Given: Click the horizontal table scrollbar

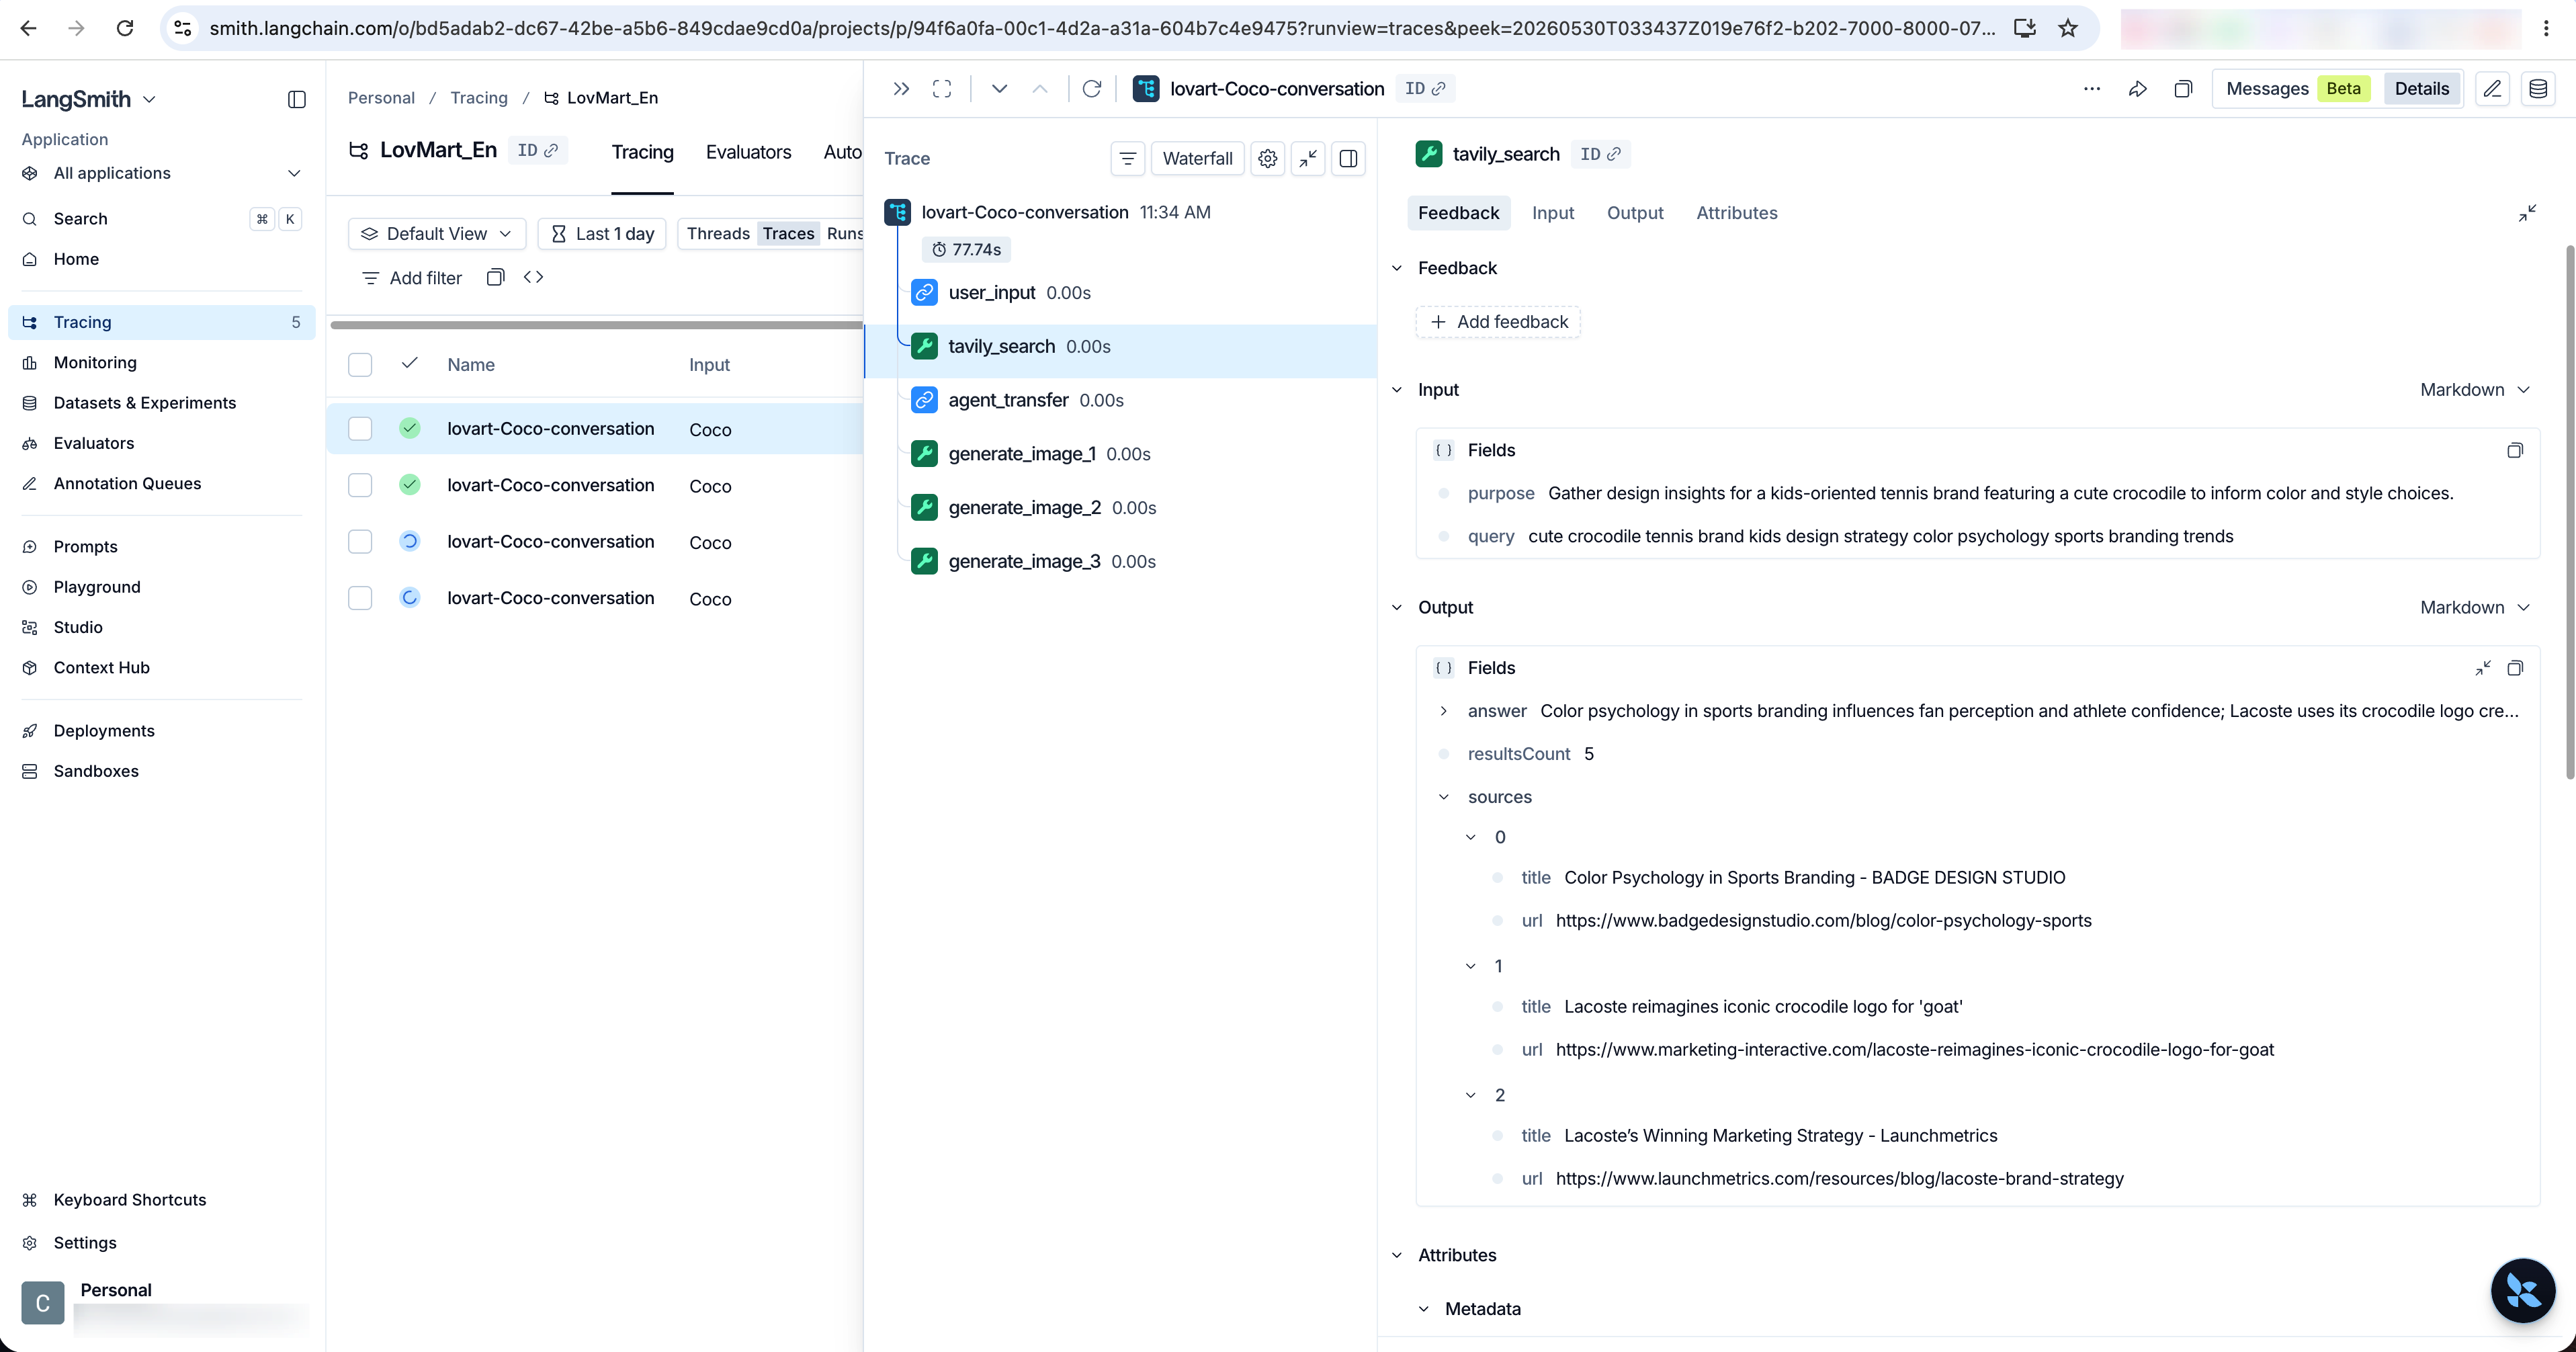Looking at the screenshot, I should [x=596, y=325].
